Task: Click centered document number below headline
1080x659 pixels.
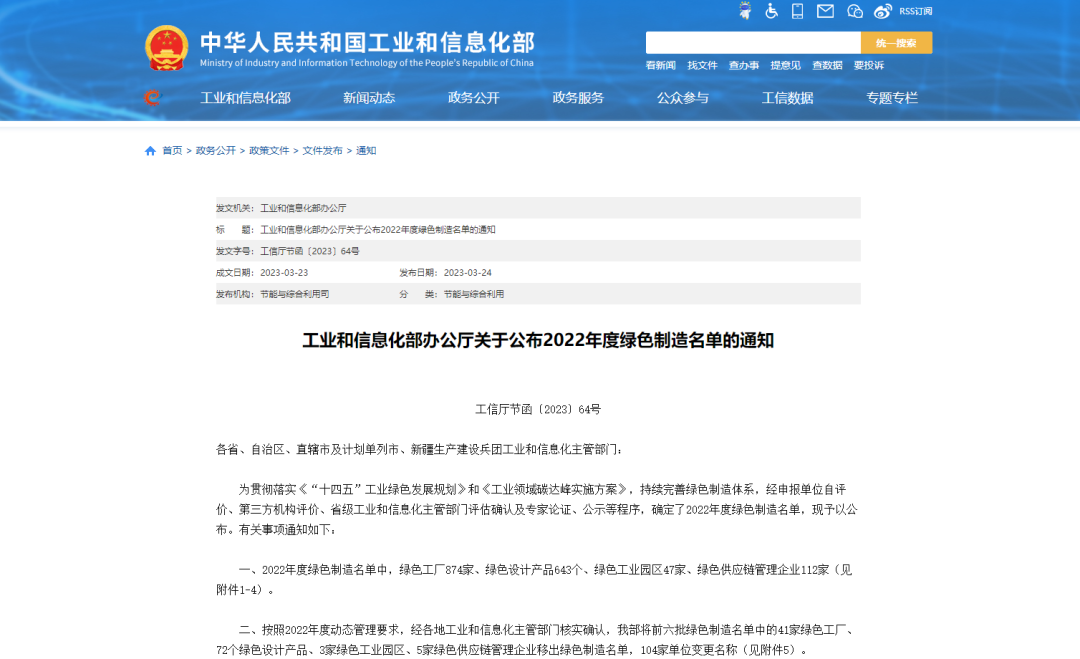Action: (538, 409)
